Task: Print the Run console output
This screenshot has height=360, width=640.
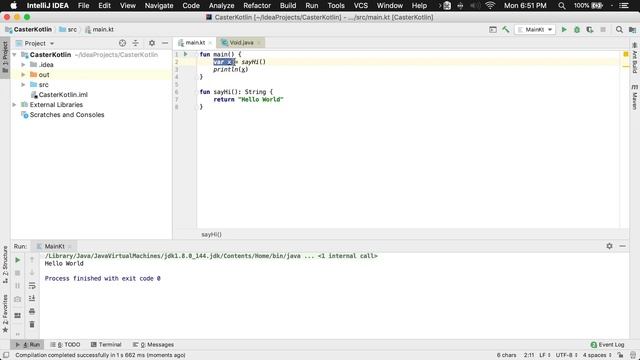Action: 32,311
